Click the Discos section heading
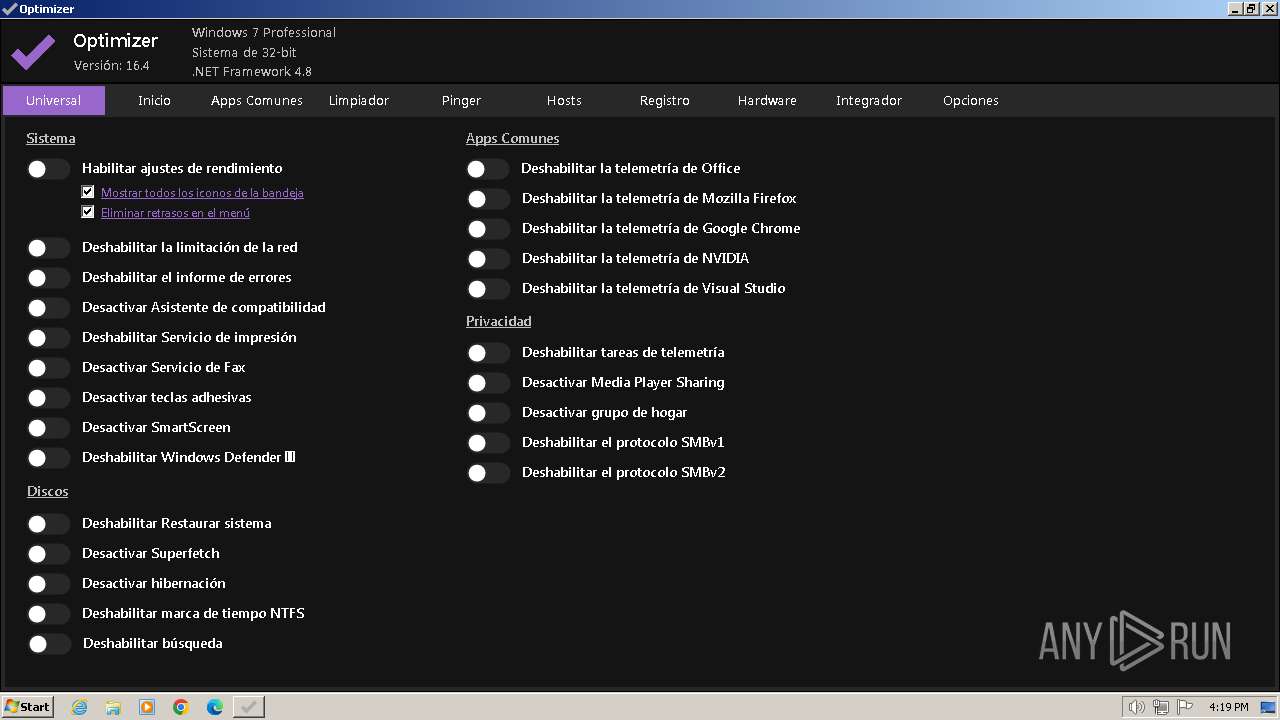The height and width of the screenshot is (720, 1280). click(47, 491)
